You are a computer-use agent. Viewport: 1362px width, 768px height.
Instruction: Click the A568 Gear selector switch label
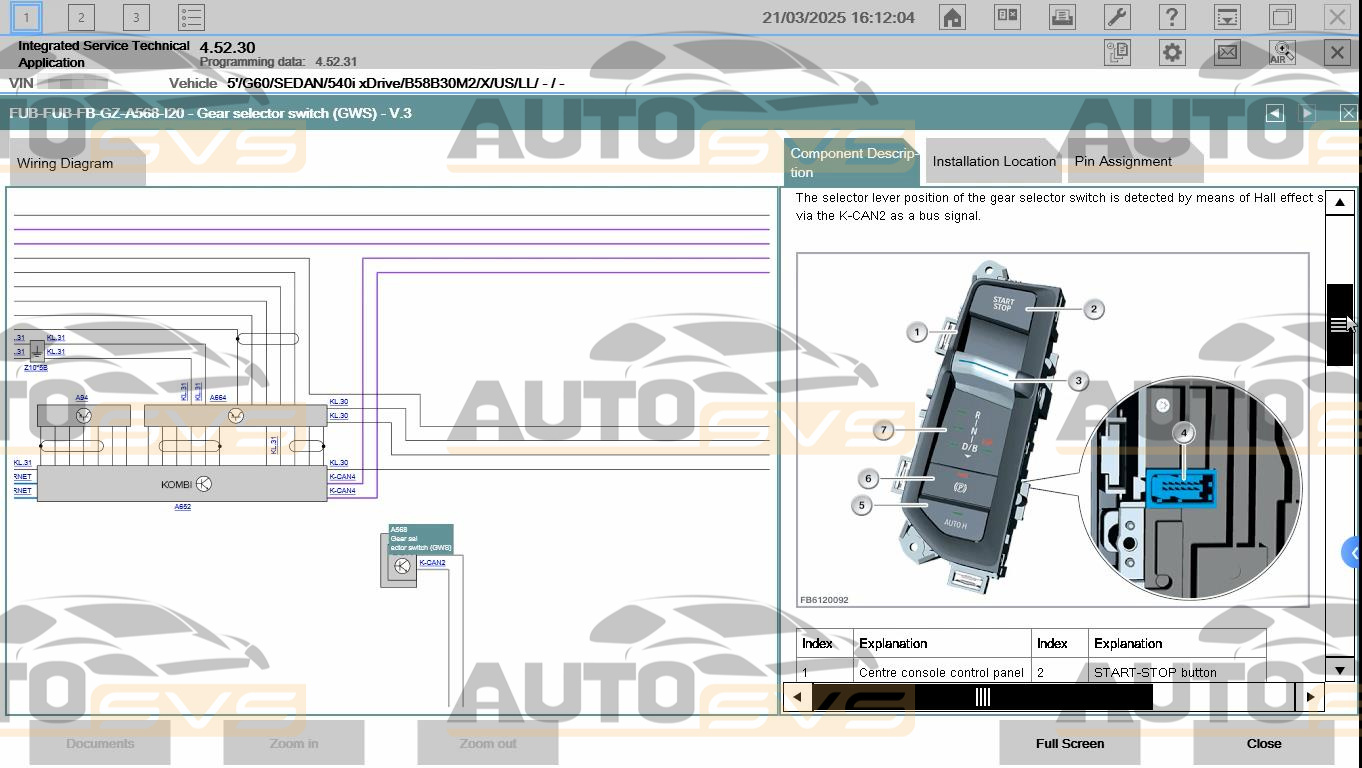pos(420,538)
